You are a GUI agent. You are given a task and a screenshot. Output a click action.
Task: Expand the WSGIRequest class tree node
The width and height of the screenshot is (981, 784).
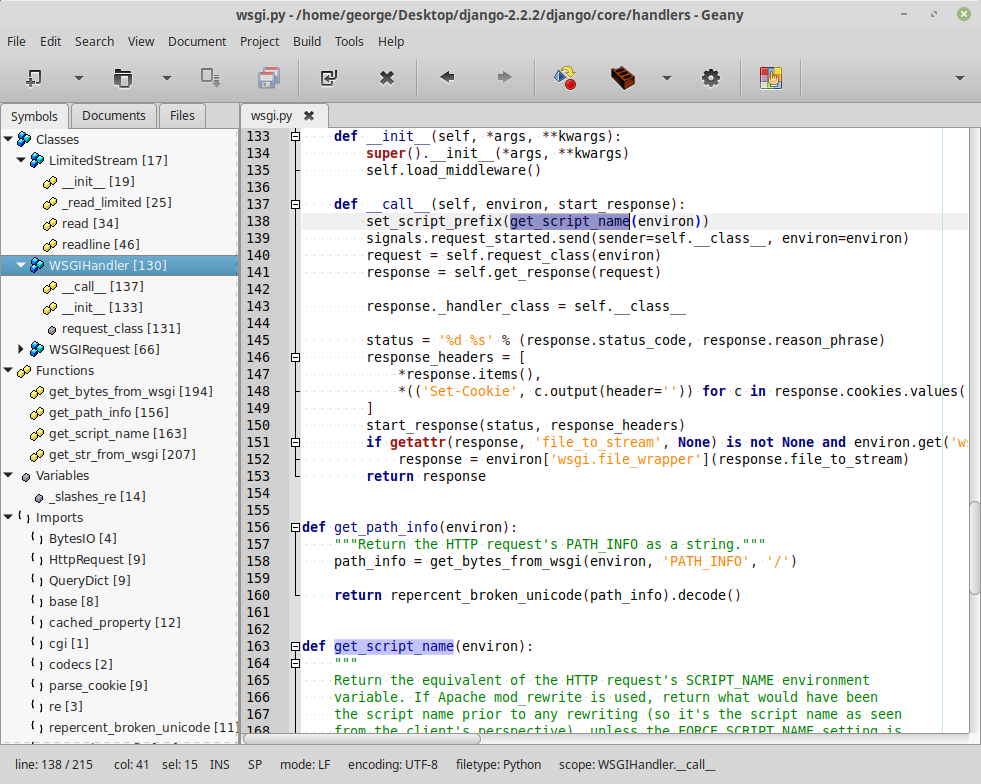pyautogui.click(x=23, y=349)
